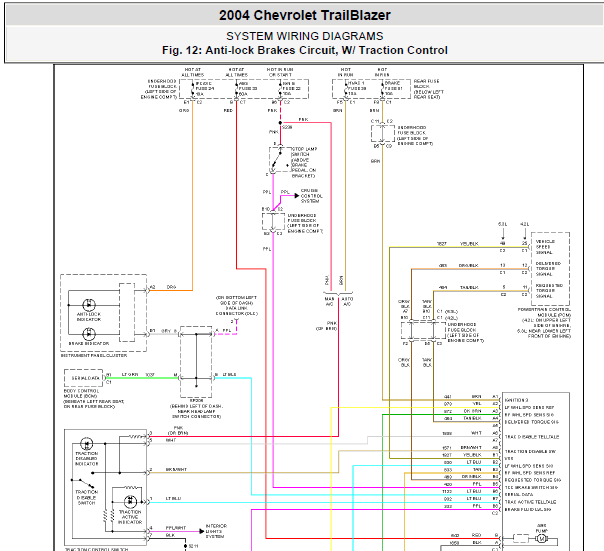Click the VEHICLE SPEED SIGNAL label
604x551 pixels.
click(545, 247)
